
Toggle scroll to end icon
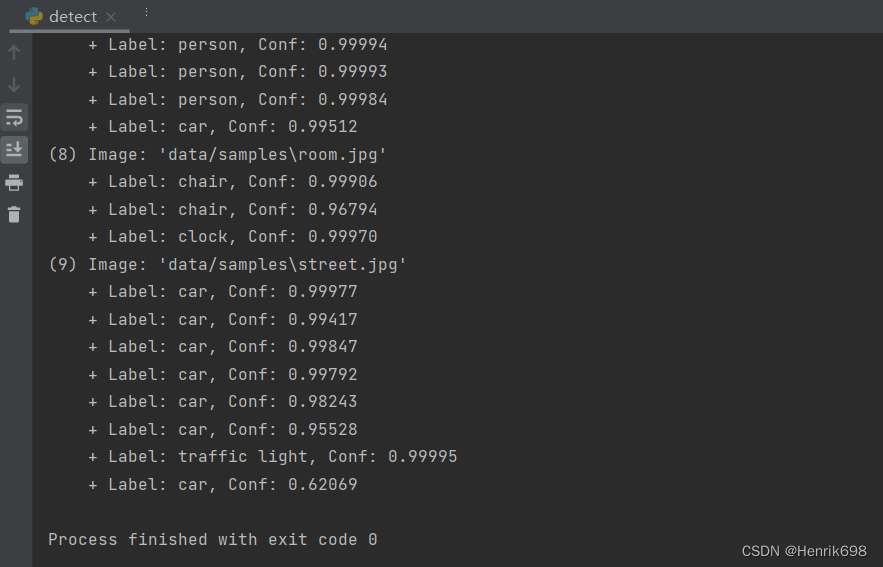(x=14, y=150)
